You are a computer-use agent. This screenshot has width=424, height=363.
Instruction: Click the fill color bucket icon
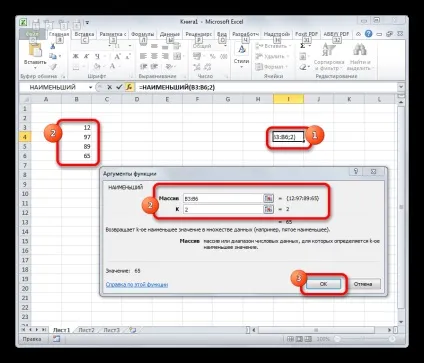pyautogui.click(x=96, y=67)
